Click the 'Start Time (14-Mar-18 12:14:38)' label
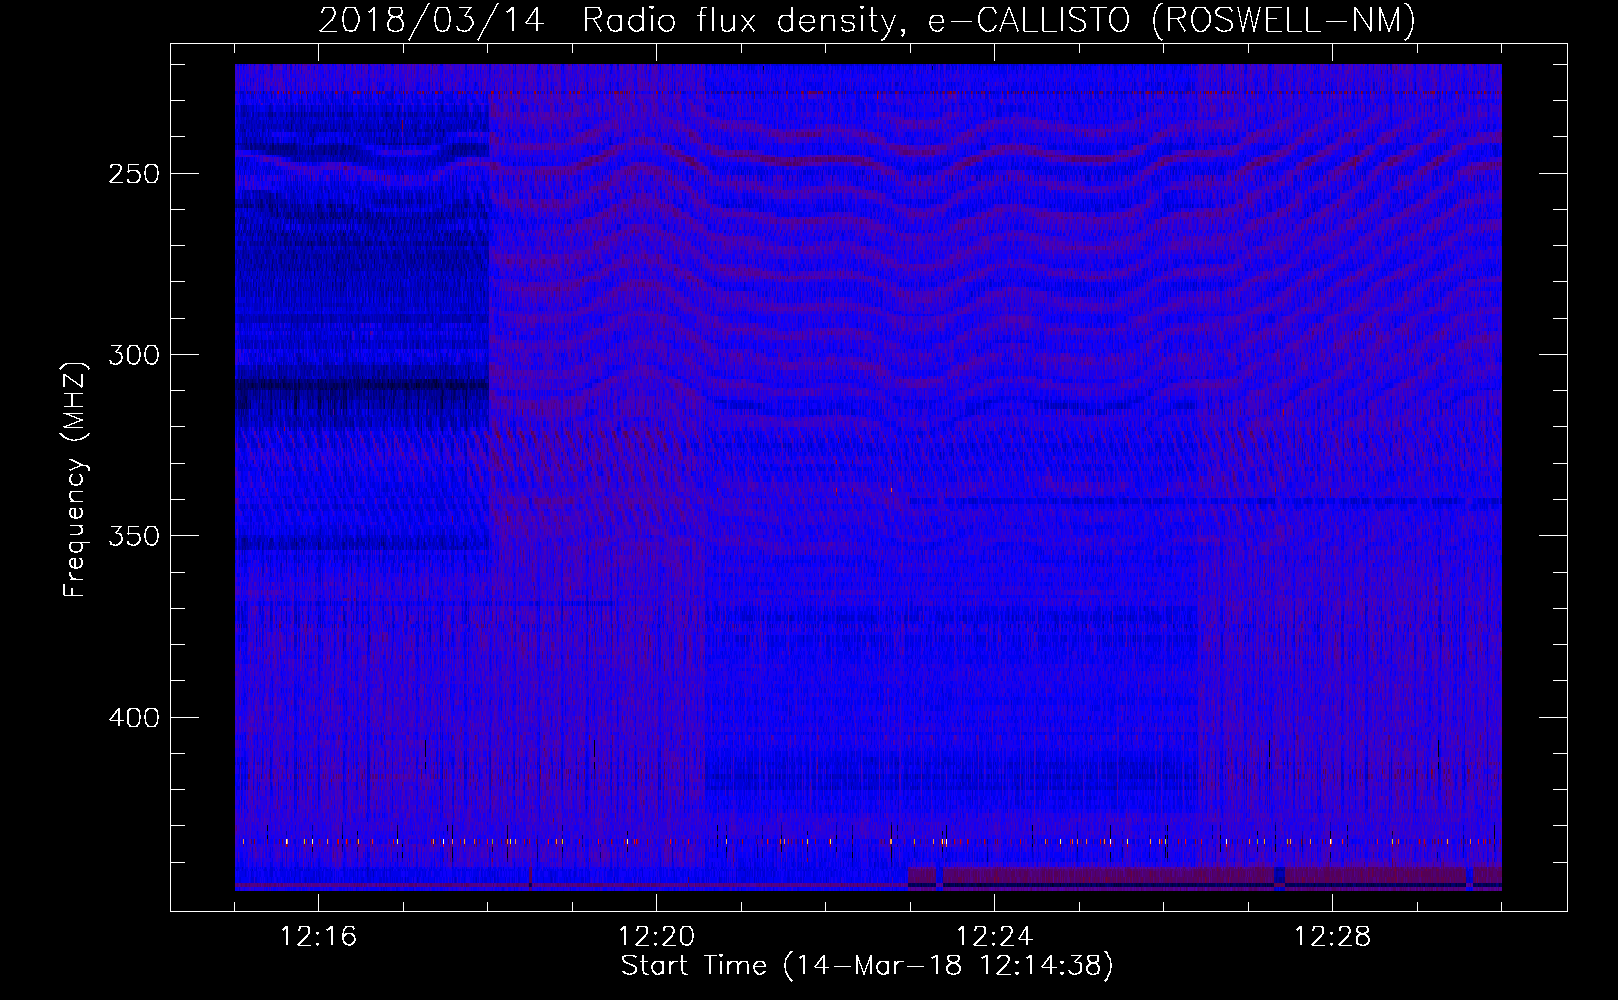 (867, 966)
